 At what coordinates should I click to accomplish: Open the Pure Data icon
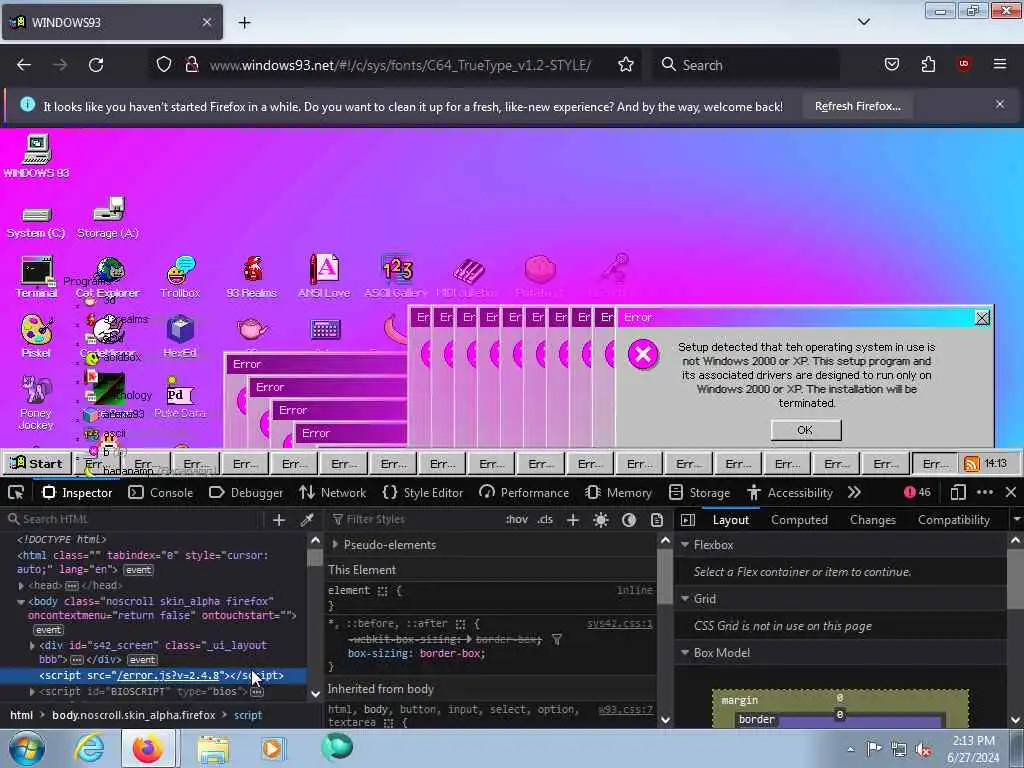coord(180,396)
